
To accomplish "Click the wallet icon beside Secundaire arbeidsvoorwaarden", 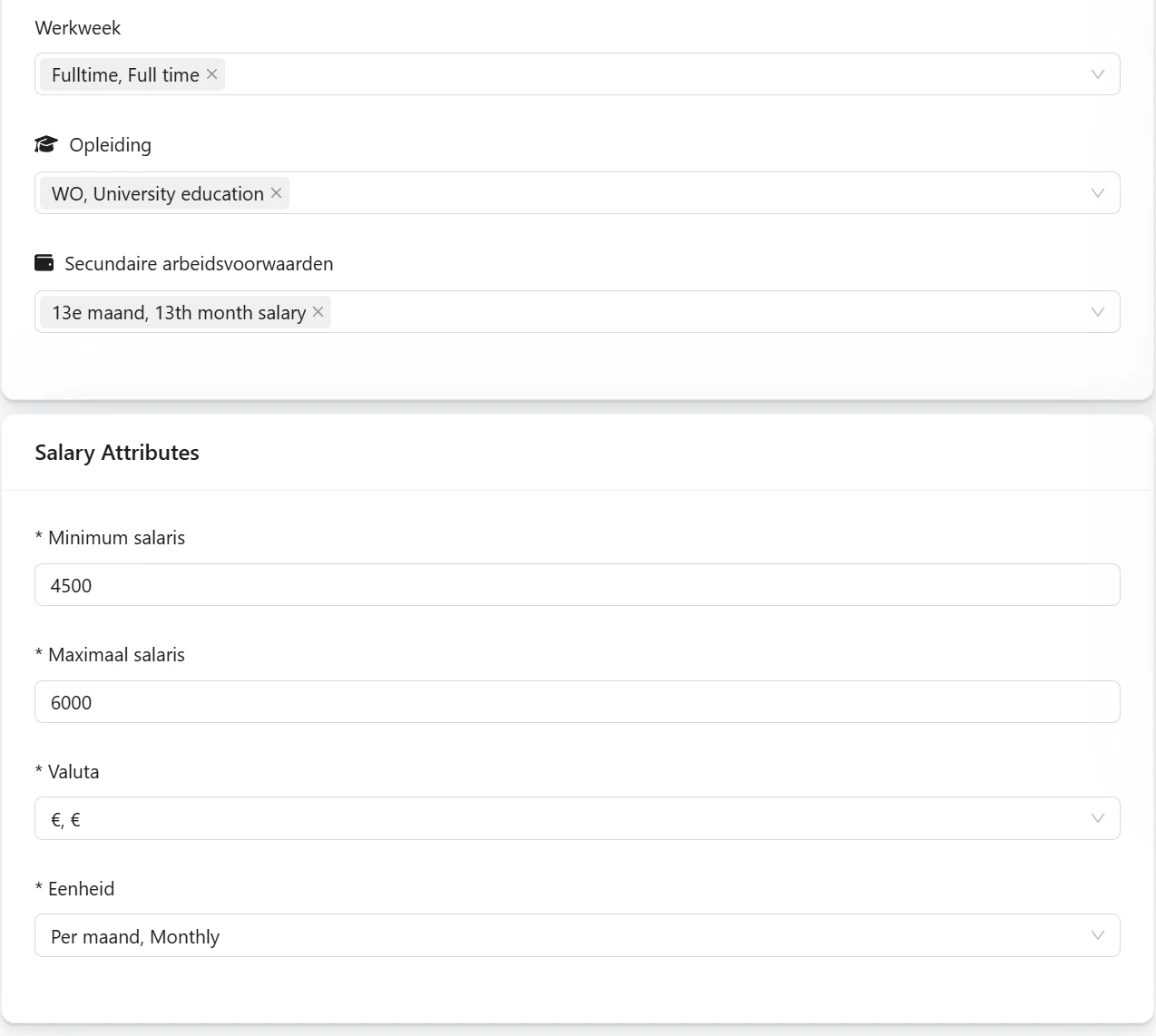I will [44, 263].
